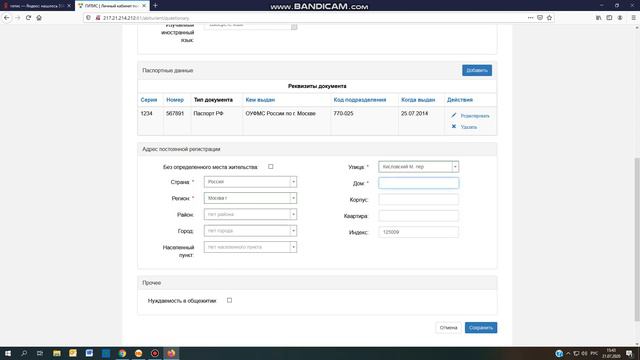Open the Firefox hamburger menu
This screenshot has height=360, width=640.
click(633, 18)
